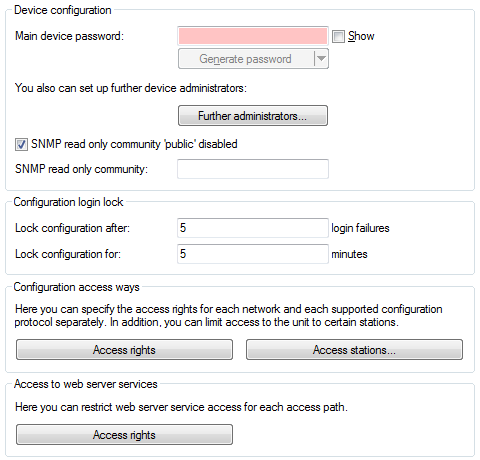Open the Generate password dropdown arrow

tap(321, 59)
